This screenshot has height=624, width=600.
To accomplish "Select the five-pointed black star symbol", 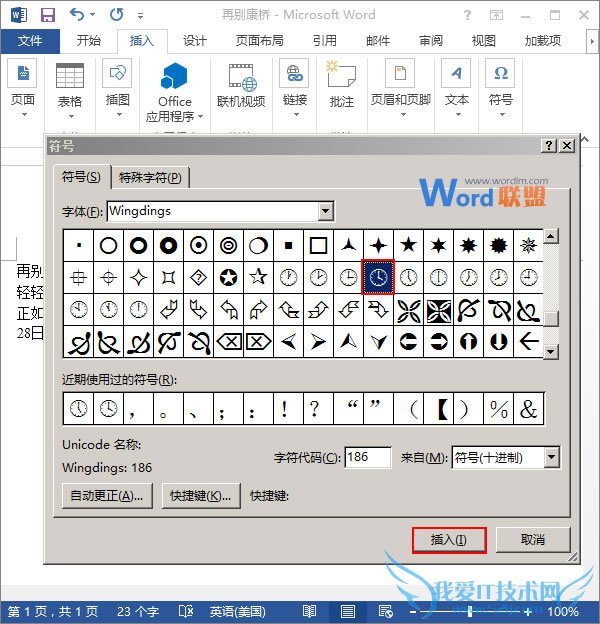I will pyautogui.click(x=408, y=246).
